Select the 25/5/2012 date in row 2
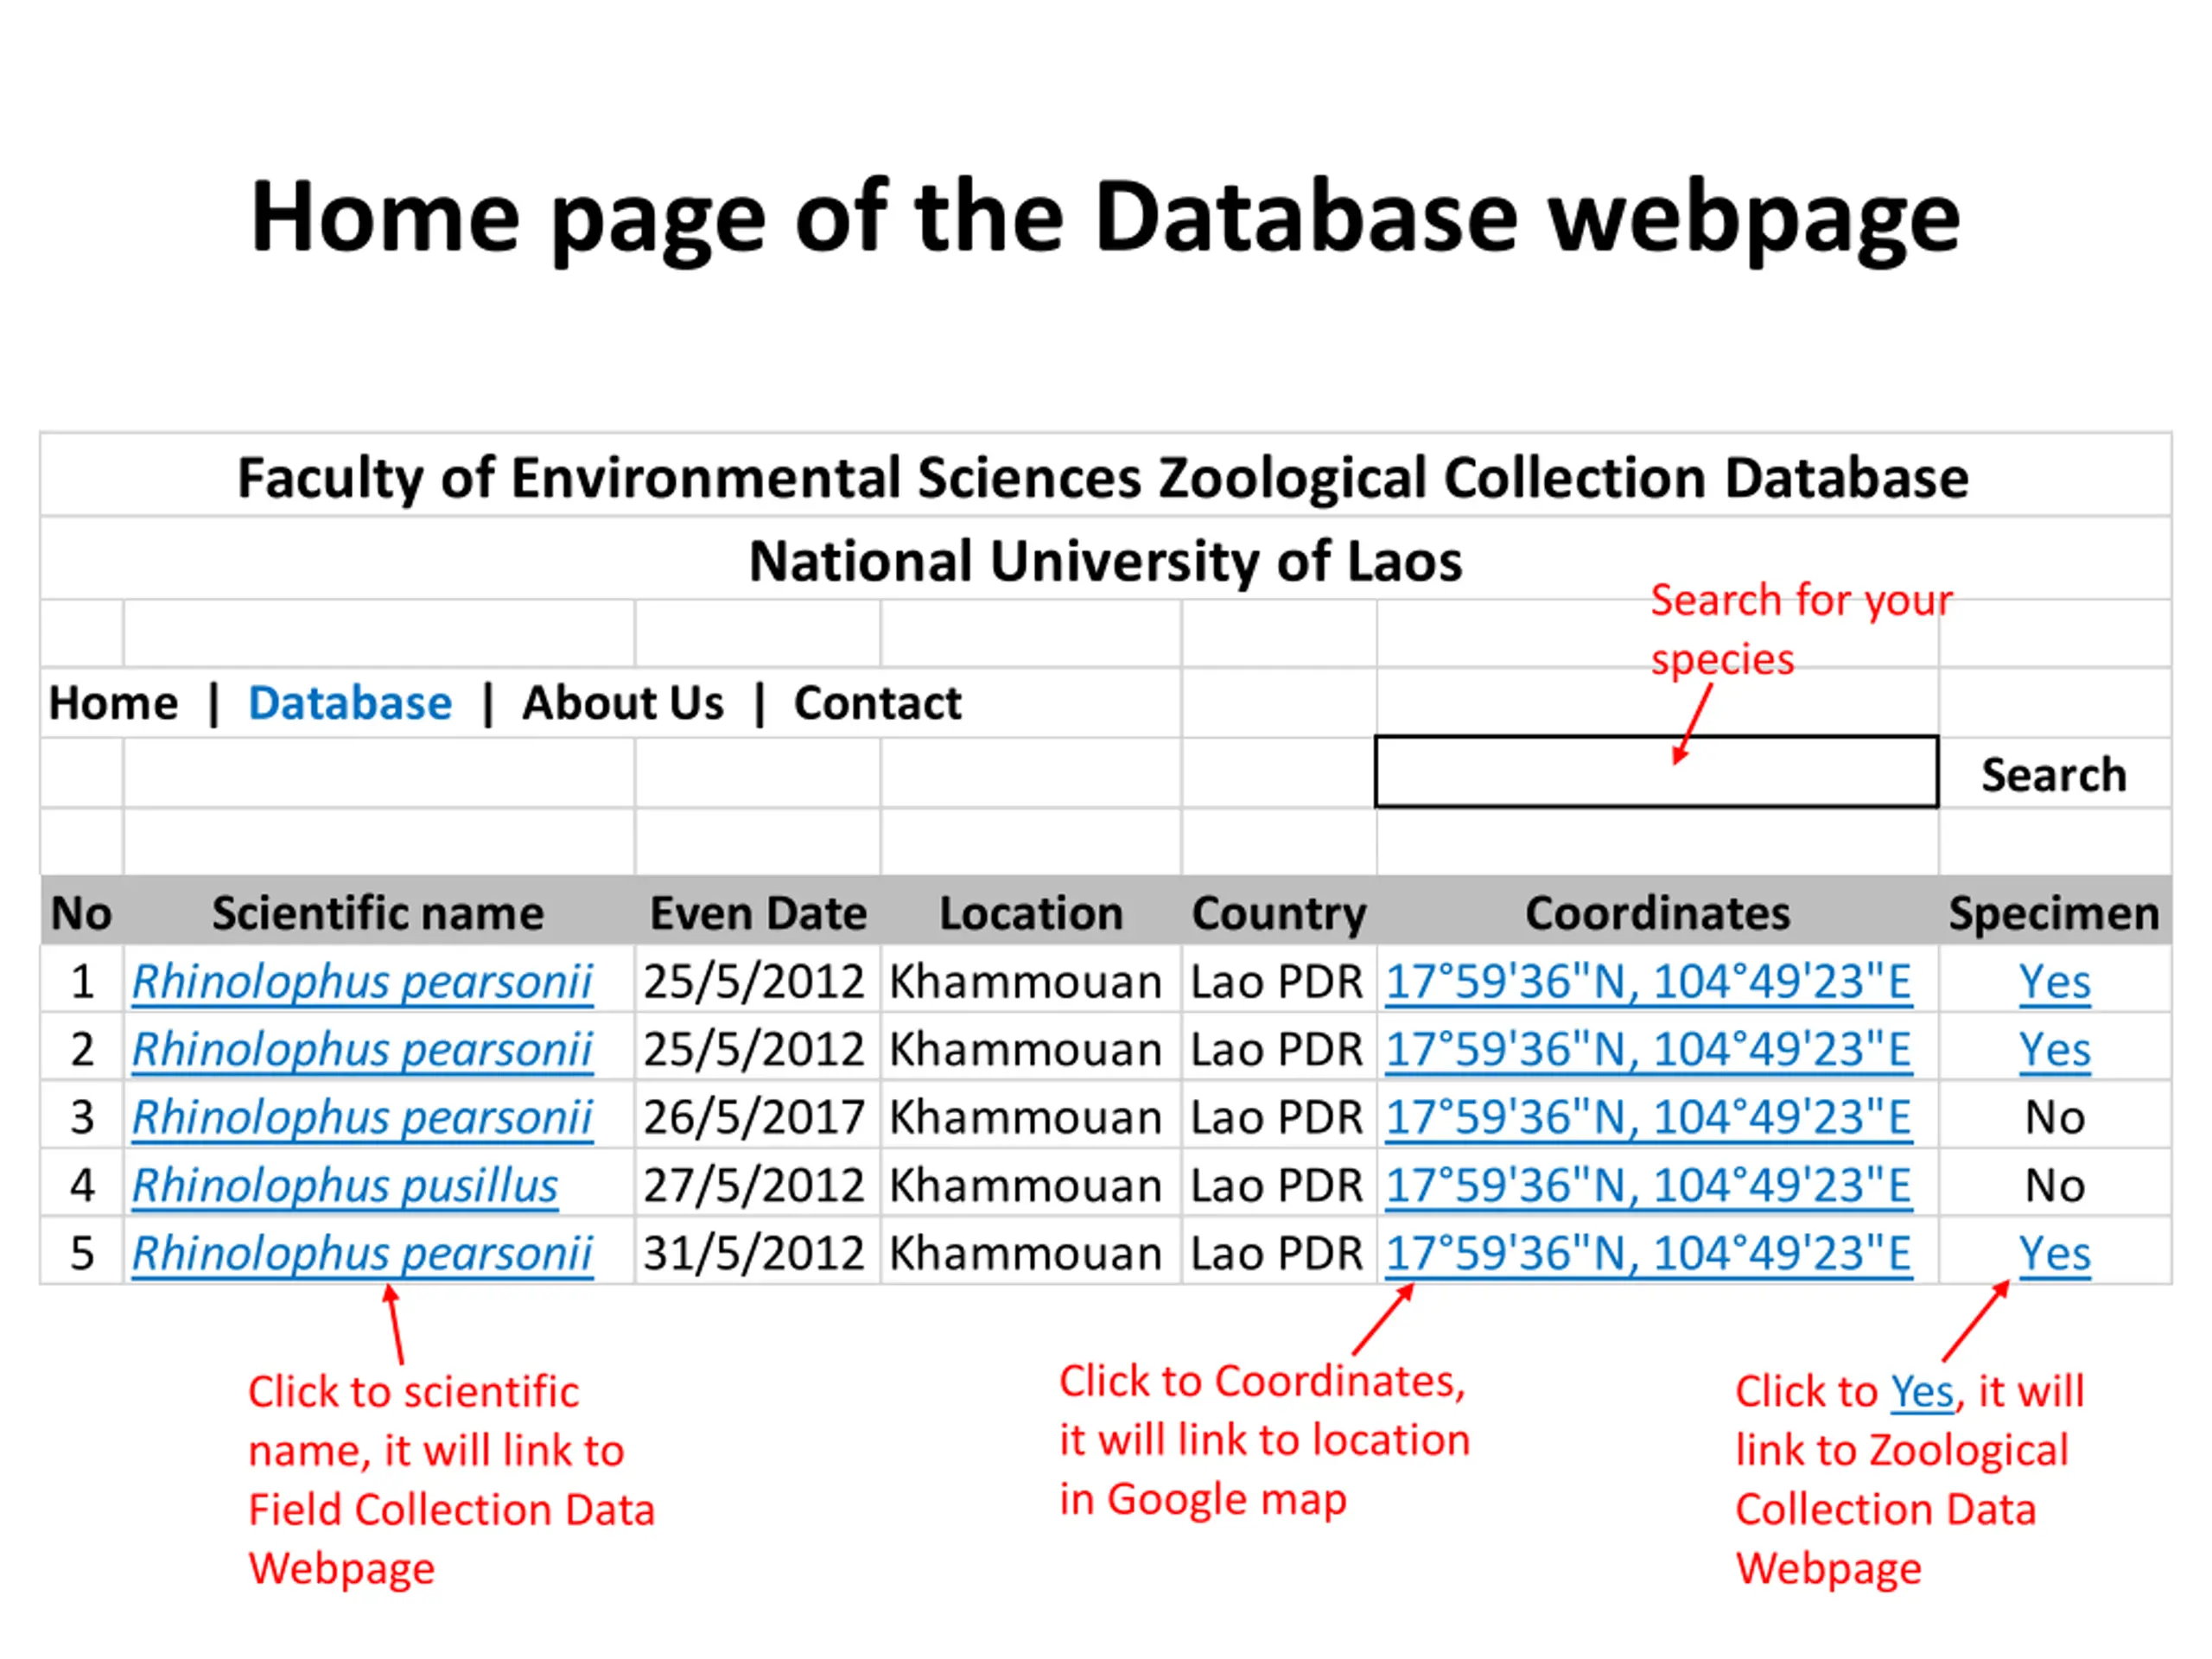This screenshot has width=2212, height=1659. [x=754, y=1050]
